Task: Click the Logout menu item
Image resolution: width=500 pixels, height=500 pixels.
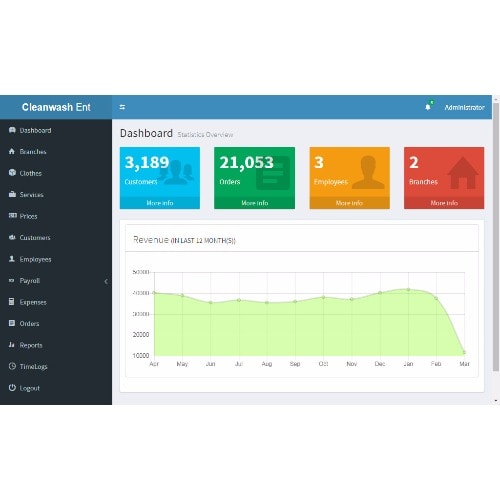Action: [x=56, y=388]
